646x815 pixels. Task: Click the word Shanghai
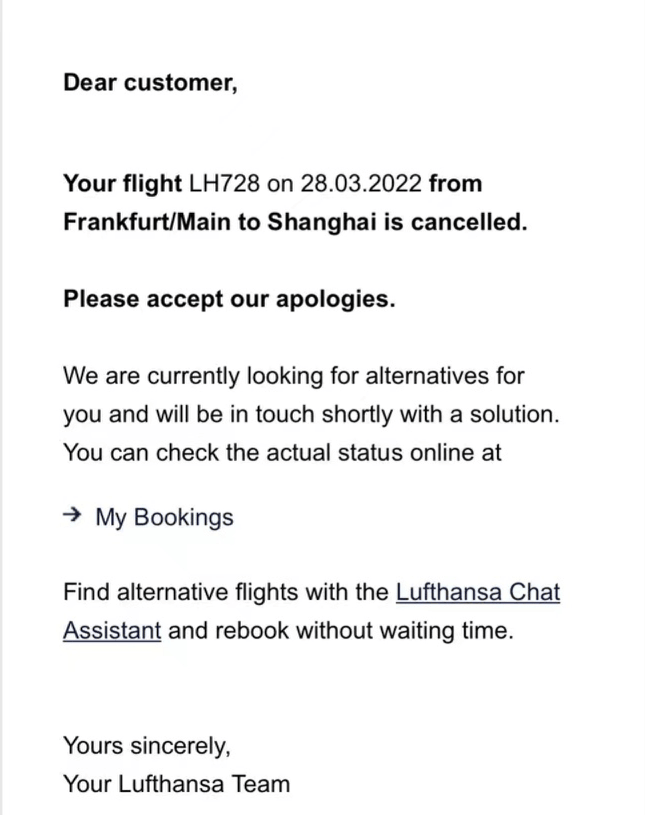pyautogui.click(x=320, y=222)
